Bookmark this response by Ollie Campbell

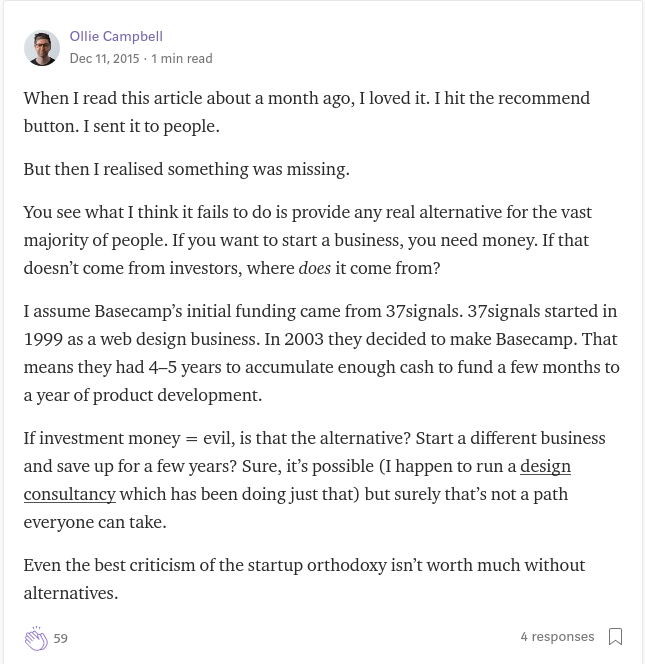point(615,636)
